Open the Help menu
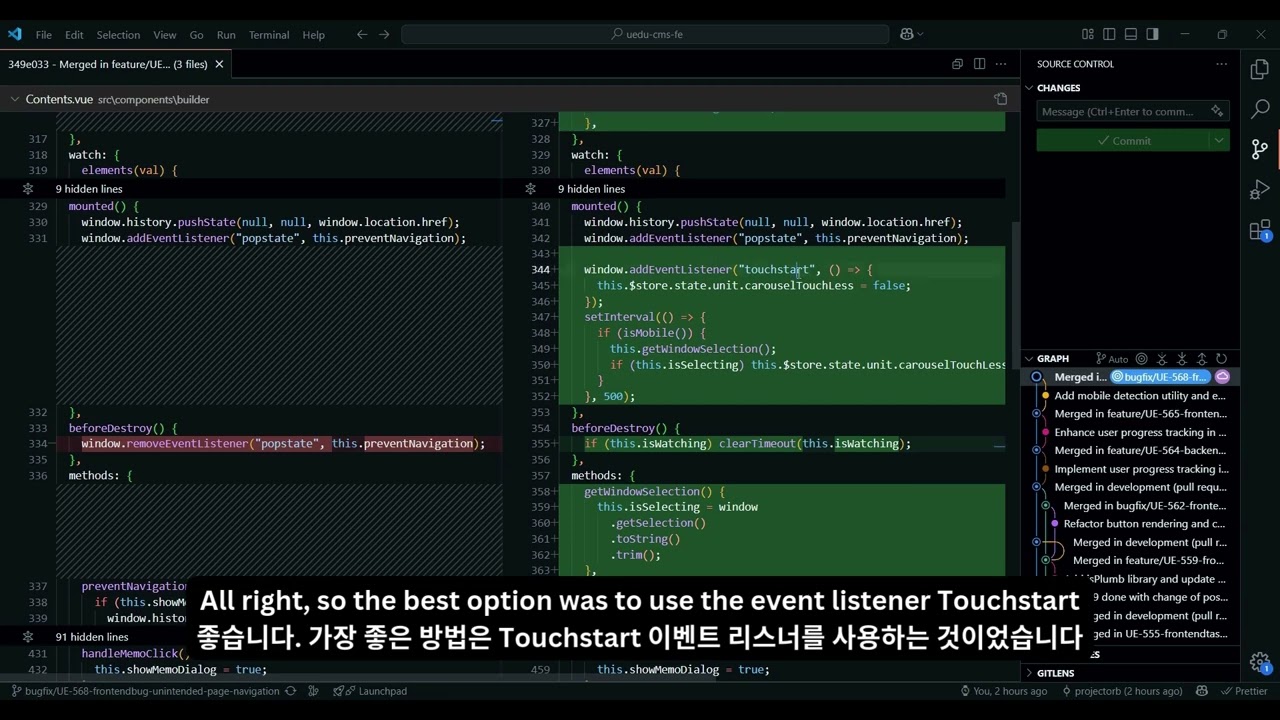This screenshot has height=720, width=1280. click(314, 34)
